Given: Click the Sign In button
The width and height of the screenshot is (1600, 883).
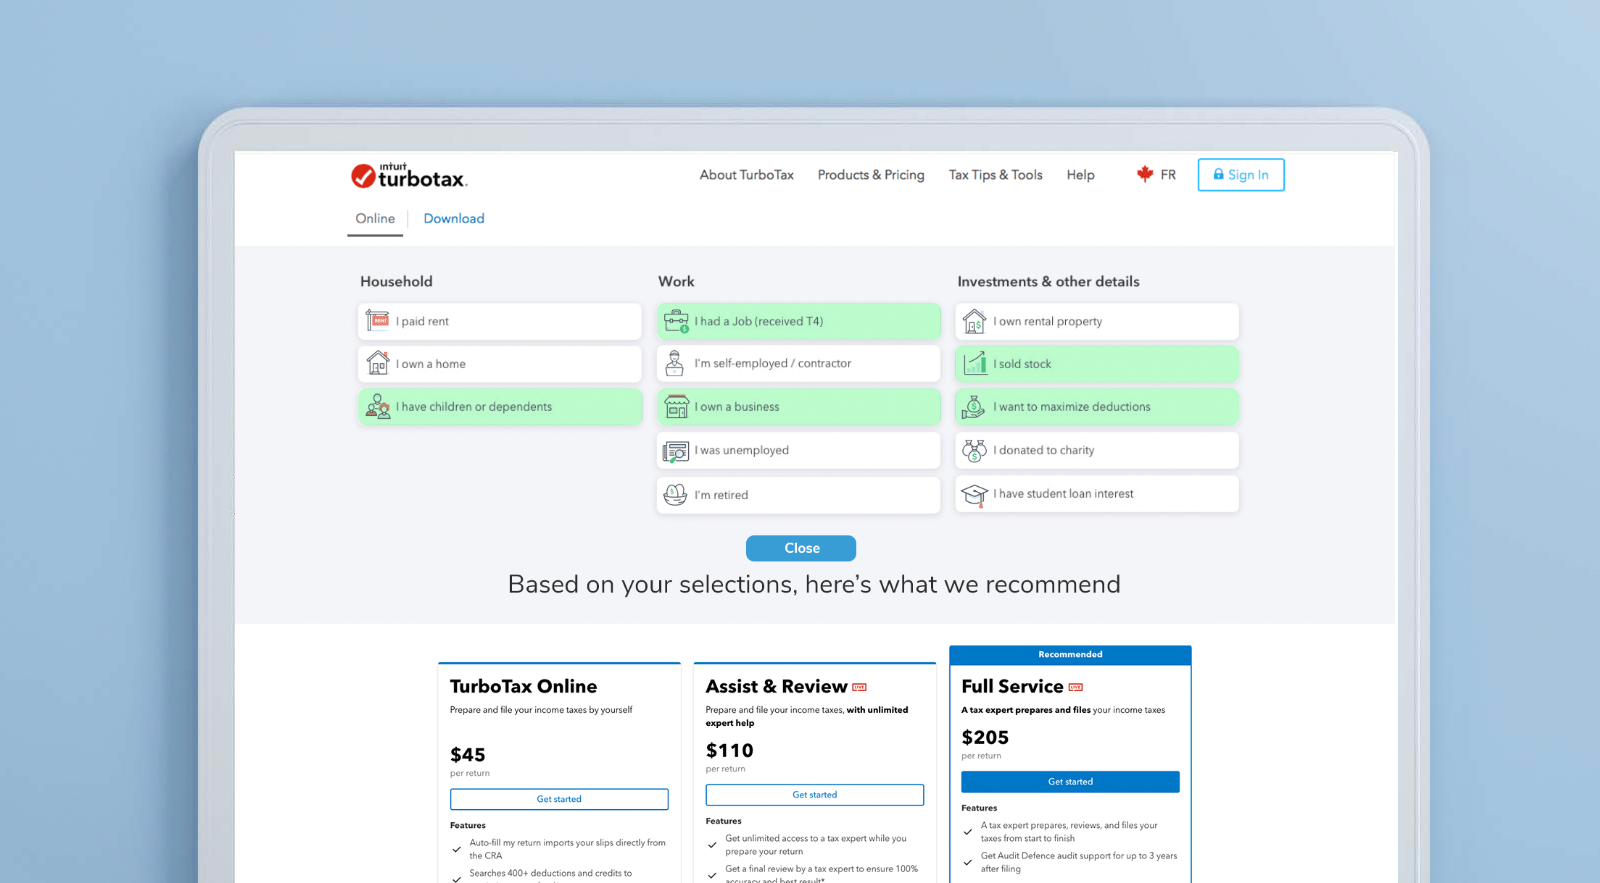Looking at the screenshot, I should 1241,175.
